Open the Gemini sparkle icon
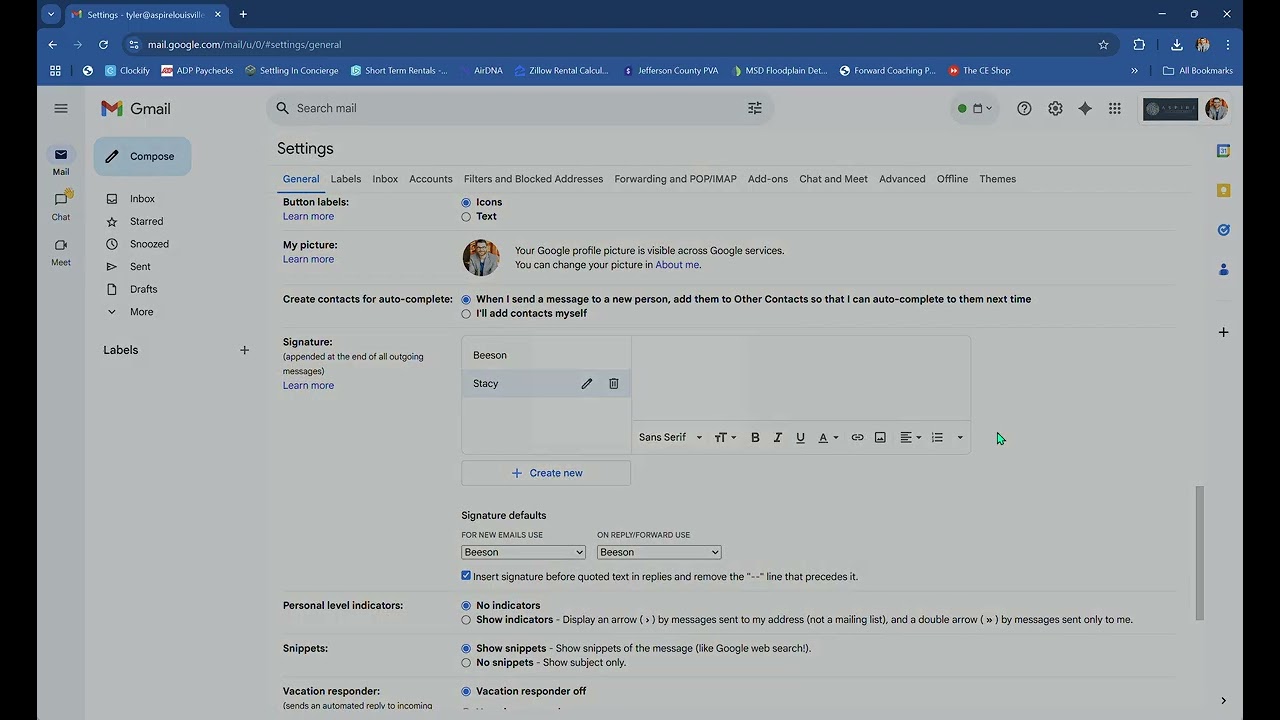This screenshot has height=720, width=1280. tap(1085, 108)
